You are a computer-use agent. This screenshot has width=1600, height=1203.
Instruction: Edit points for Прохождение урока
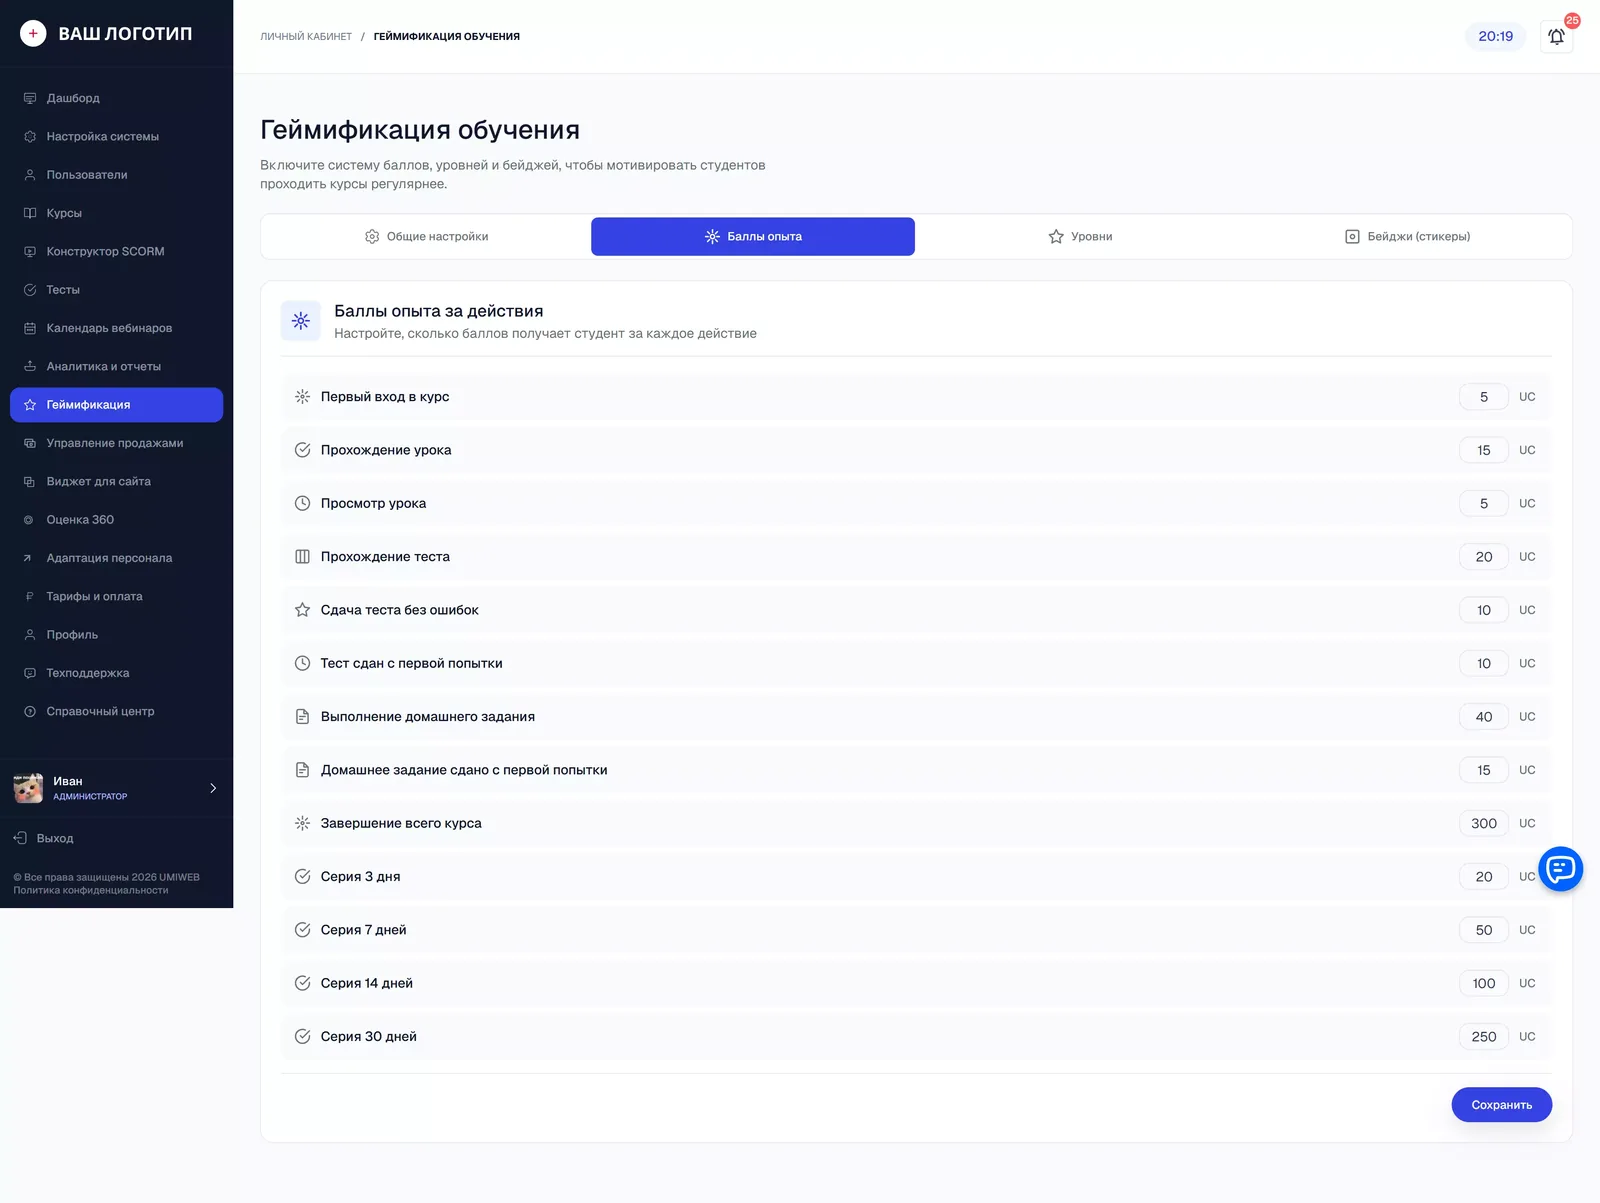tap(1484, 450)
